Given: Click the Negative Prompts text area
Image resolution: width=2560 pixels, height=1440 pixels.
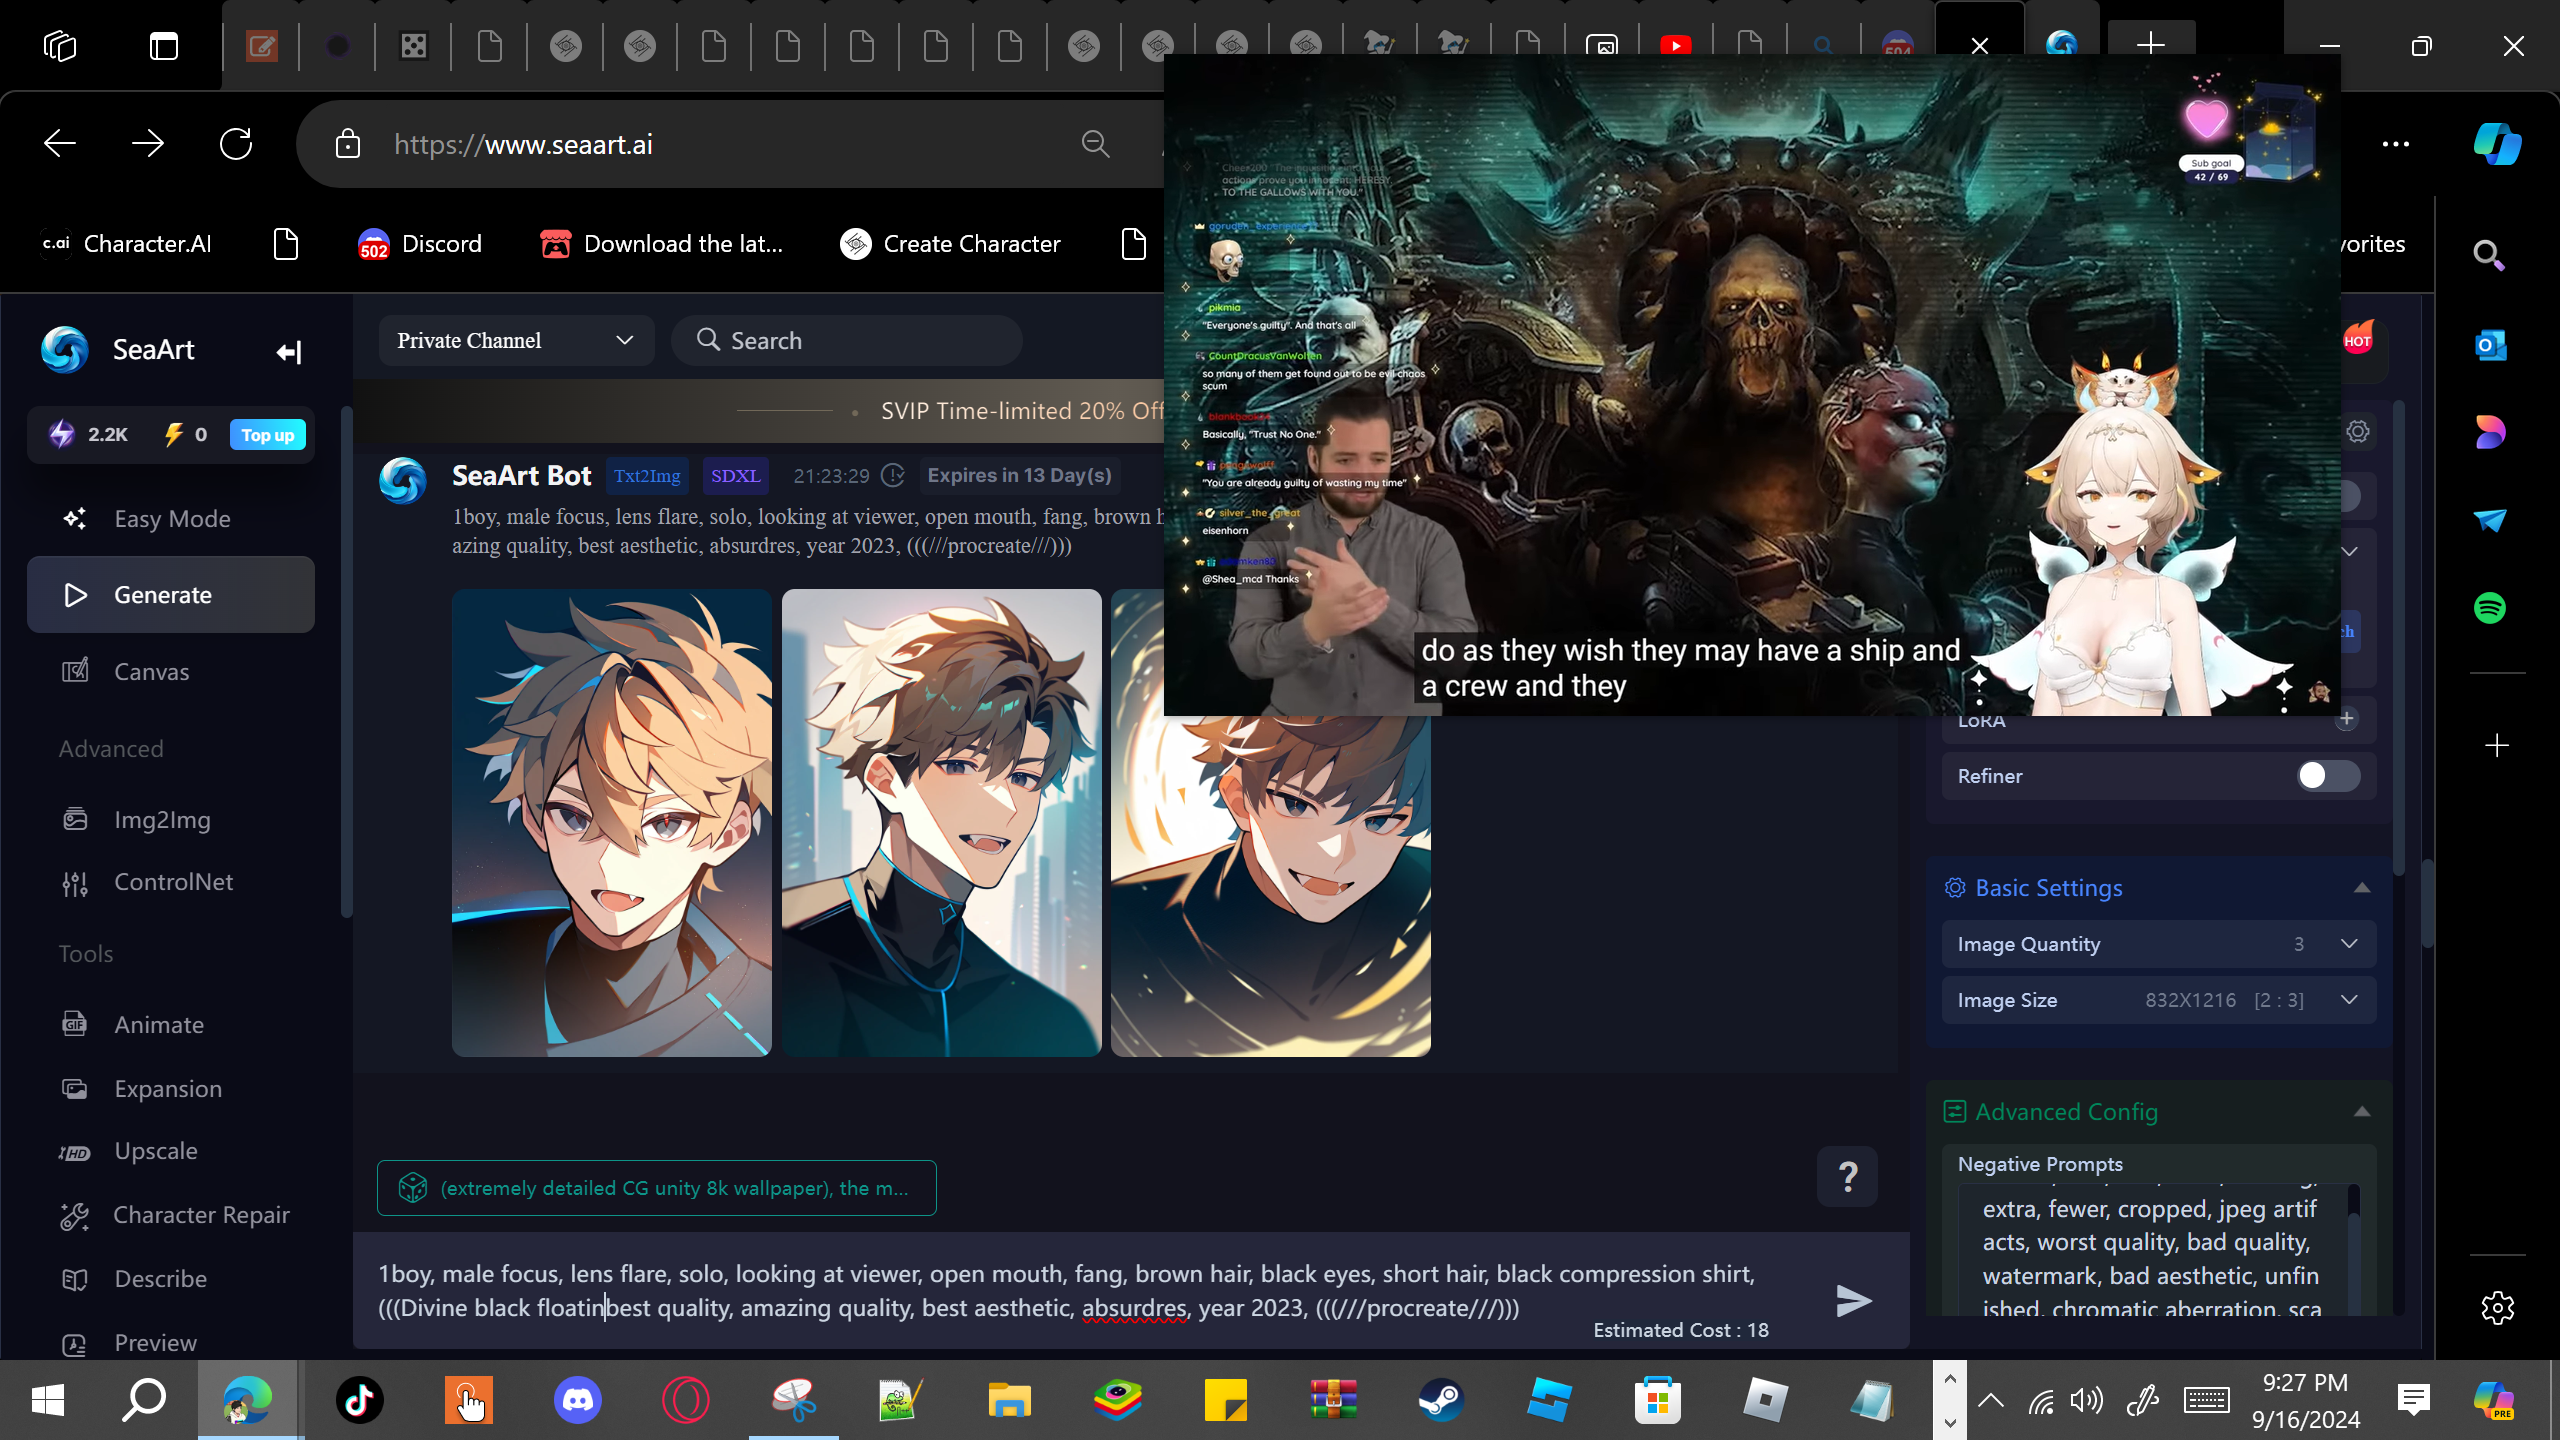Looking at the screenshot, I should pyautogui.click(x=2150, y=1252).
